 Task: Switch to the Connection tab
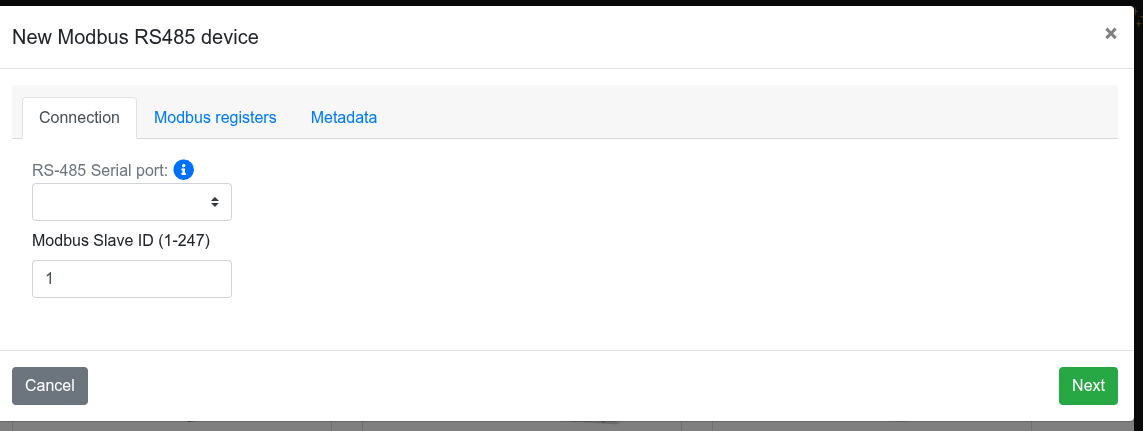tap(79, 117)
